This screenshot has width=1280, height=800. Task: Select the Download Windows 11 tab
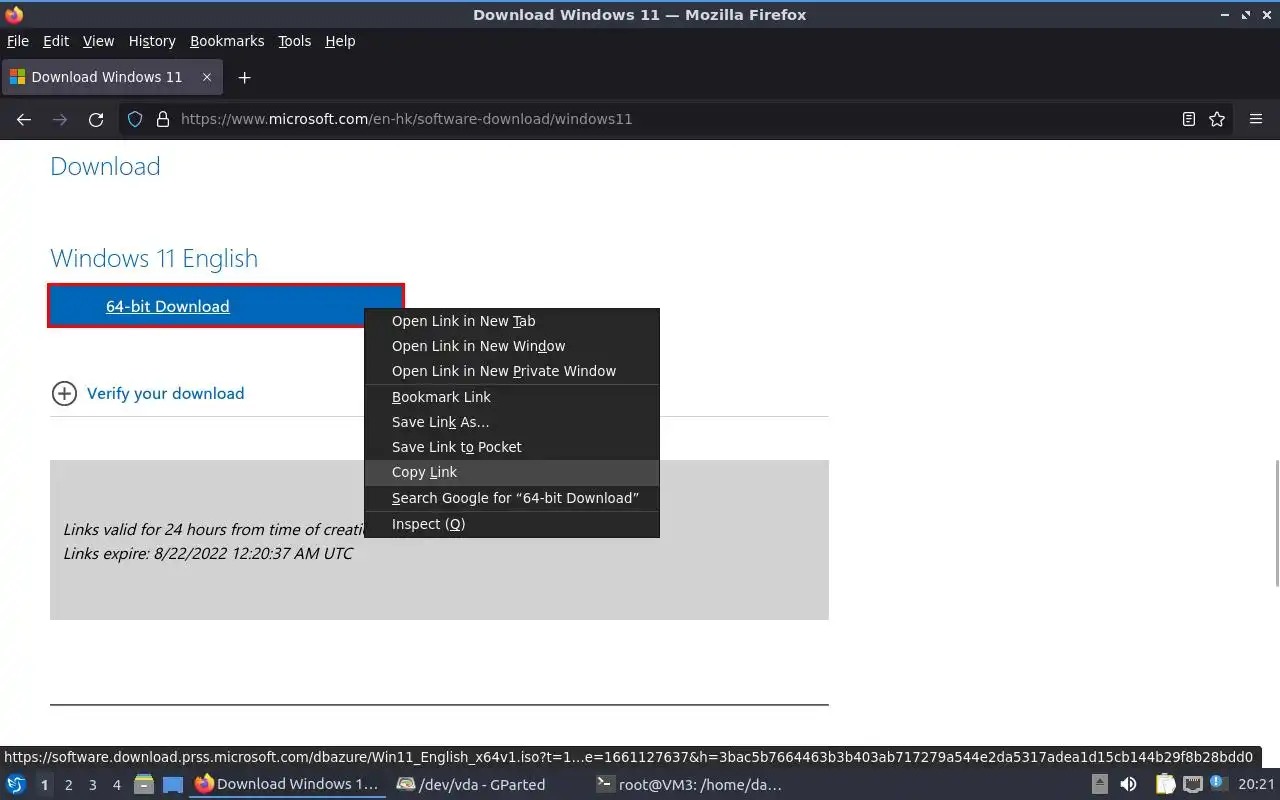(111, 77)
